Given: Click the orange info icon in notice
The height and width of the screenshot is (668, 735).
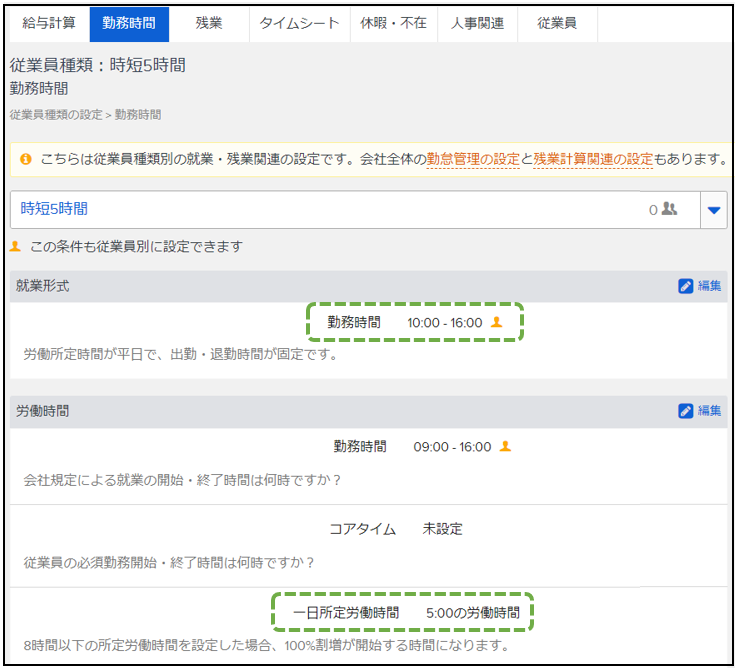Looking at the screenshot, I should tap(26, 159).
